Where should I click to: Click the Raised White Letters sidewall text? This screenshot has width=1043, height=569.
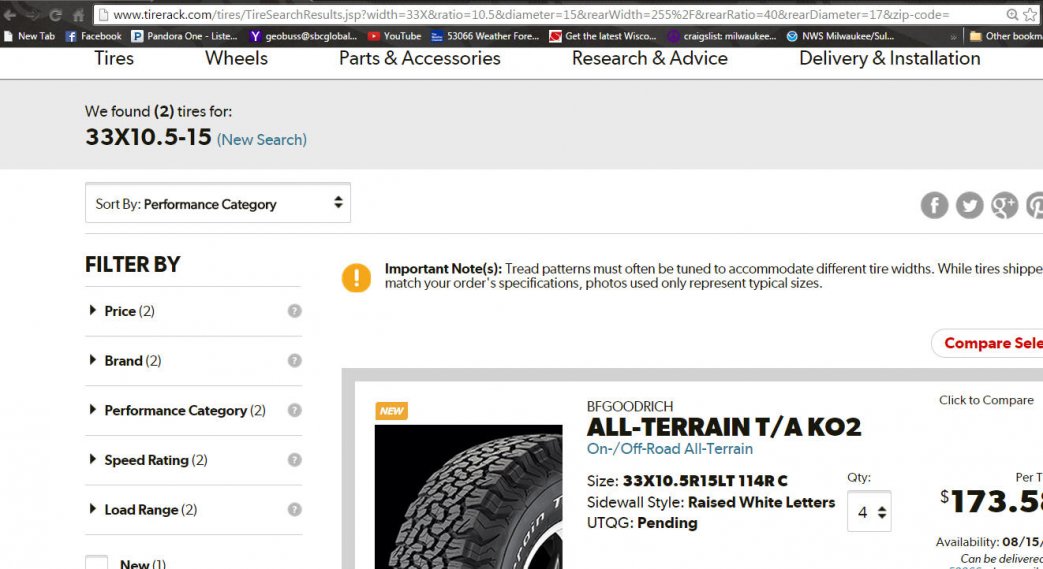pyautogui.click(x=761, y=502)
